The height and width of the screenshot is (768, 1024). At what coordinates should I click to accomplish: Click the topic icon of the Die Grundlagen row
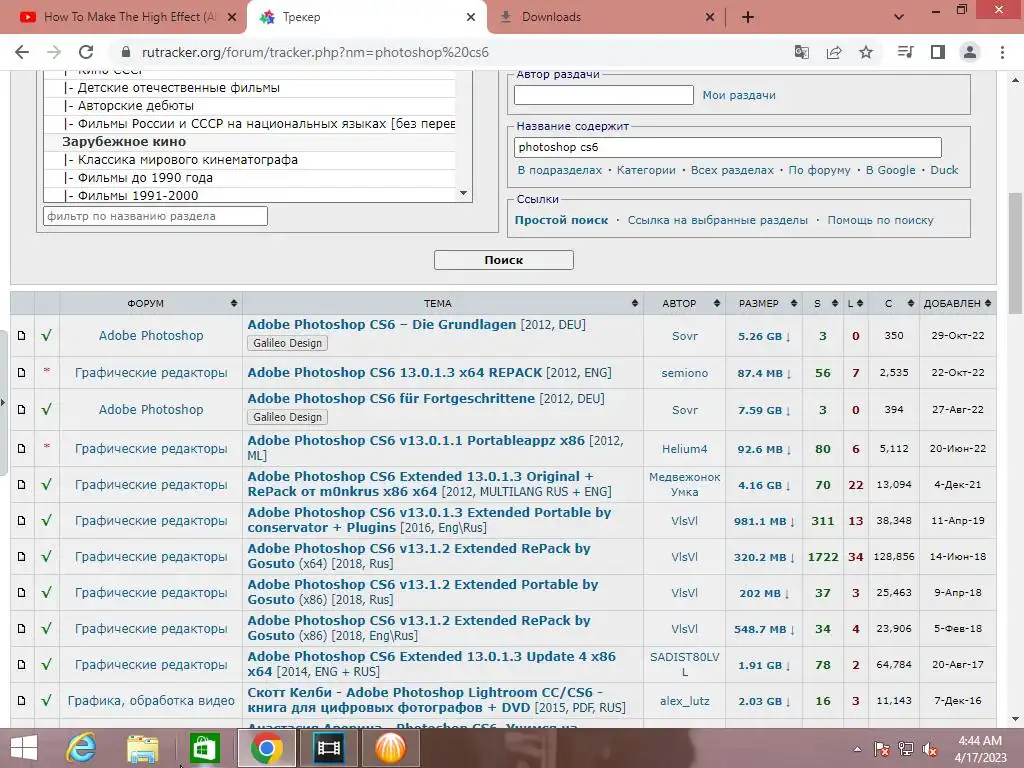click(22, 336)
